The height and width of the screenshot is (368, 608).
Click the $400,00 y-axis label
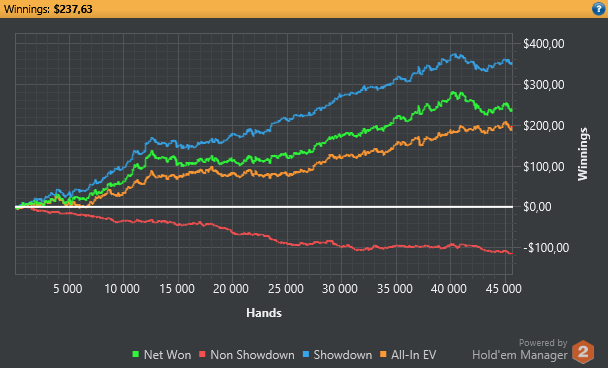544,44
